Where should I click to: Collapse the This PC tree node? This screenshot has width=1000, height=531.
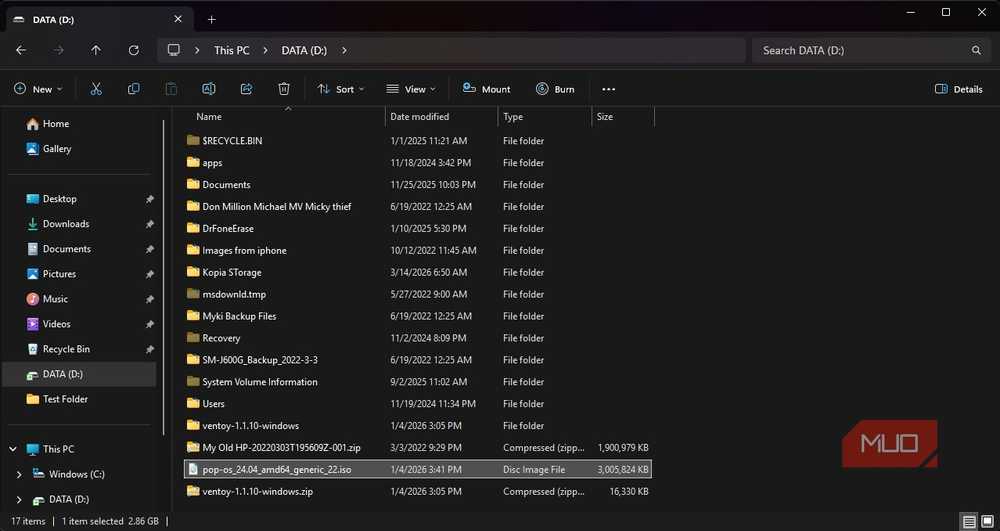[x=13, y=449]
